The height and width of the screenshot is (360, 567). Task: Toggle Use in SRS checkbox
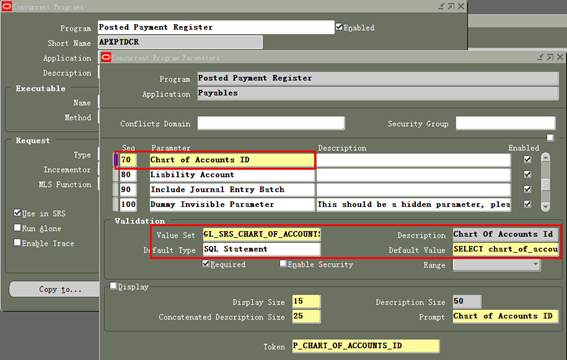(17, 213)
